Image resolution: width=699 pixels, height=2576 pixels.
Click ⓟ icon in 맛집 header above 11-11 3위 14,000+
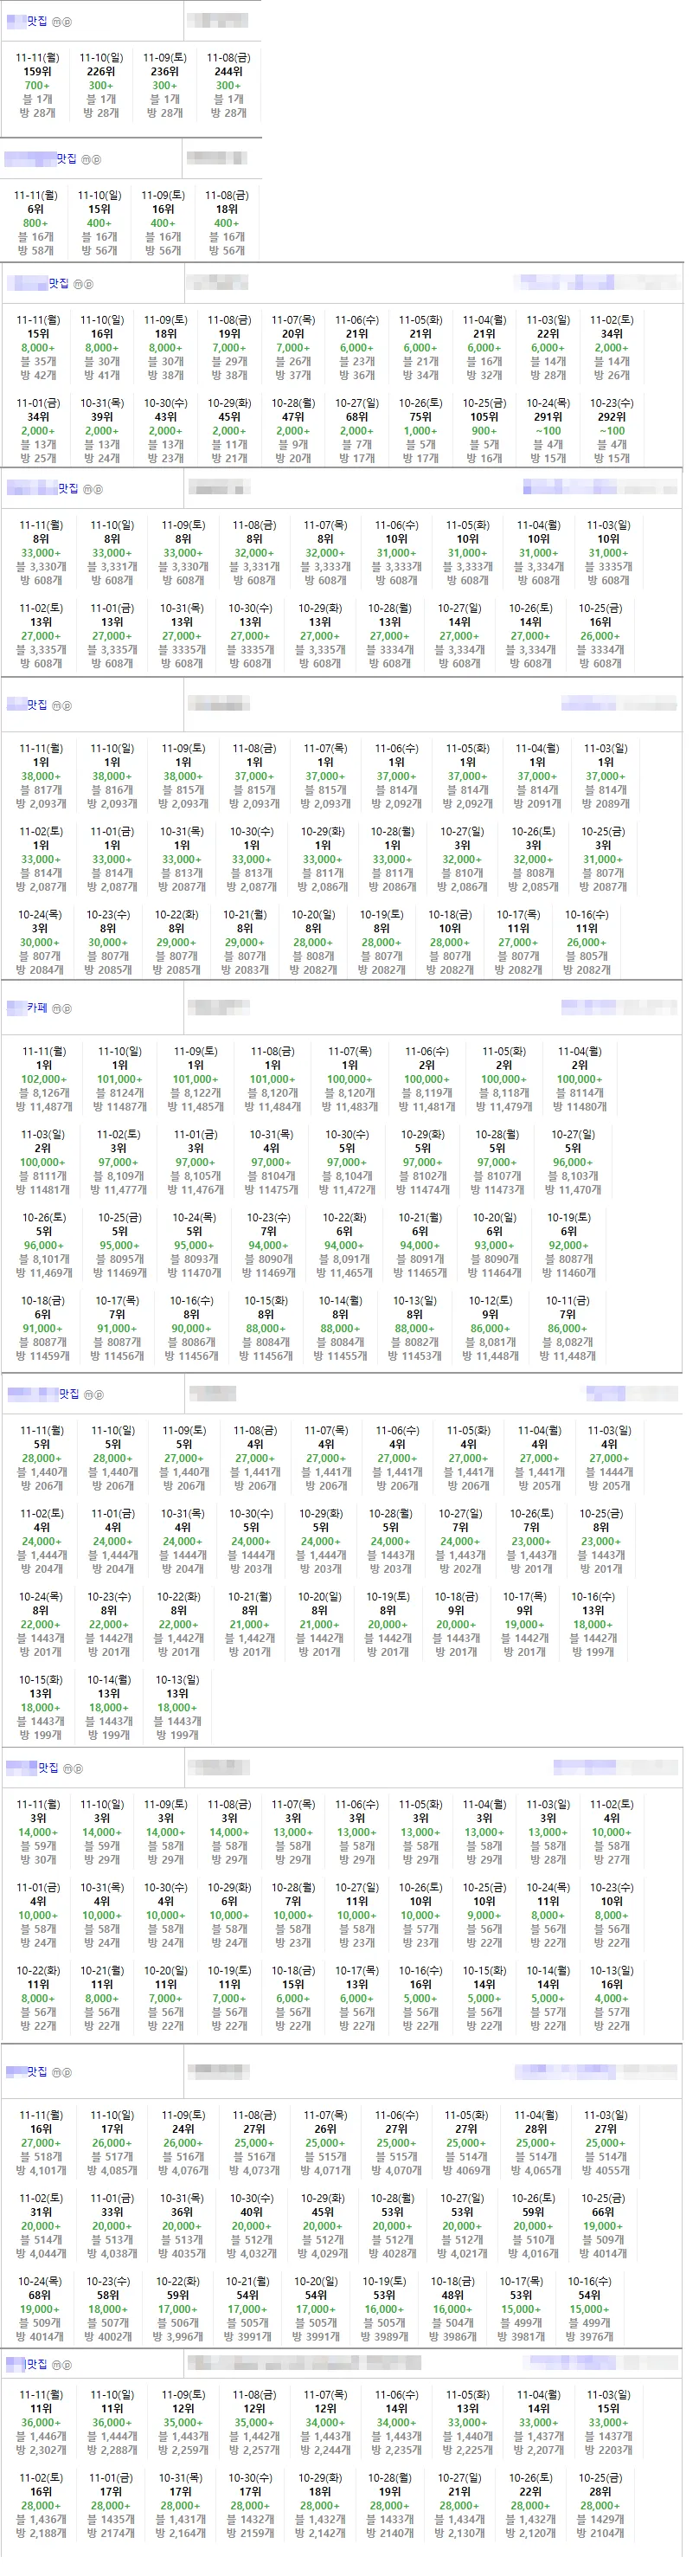click(x=78, y=1768)
